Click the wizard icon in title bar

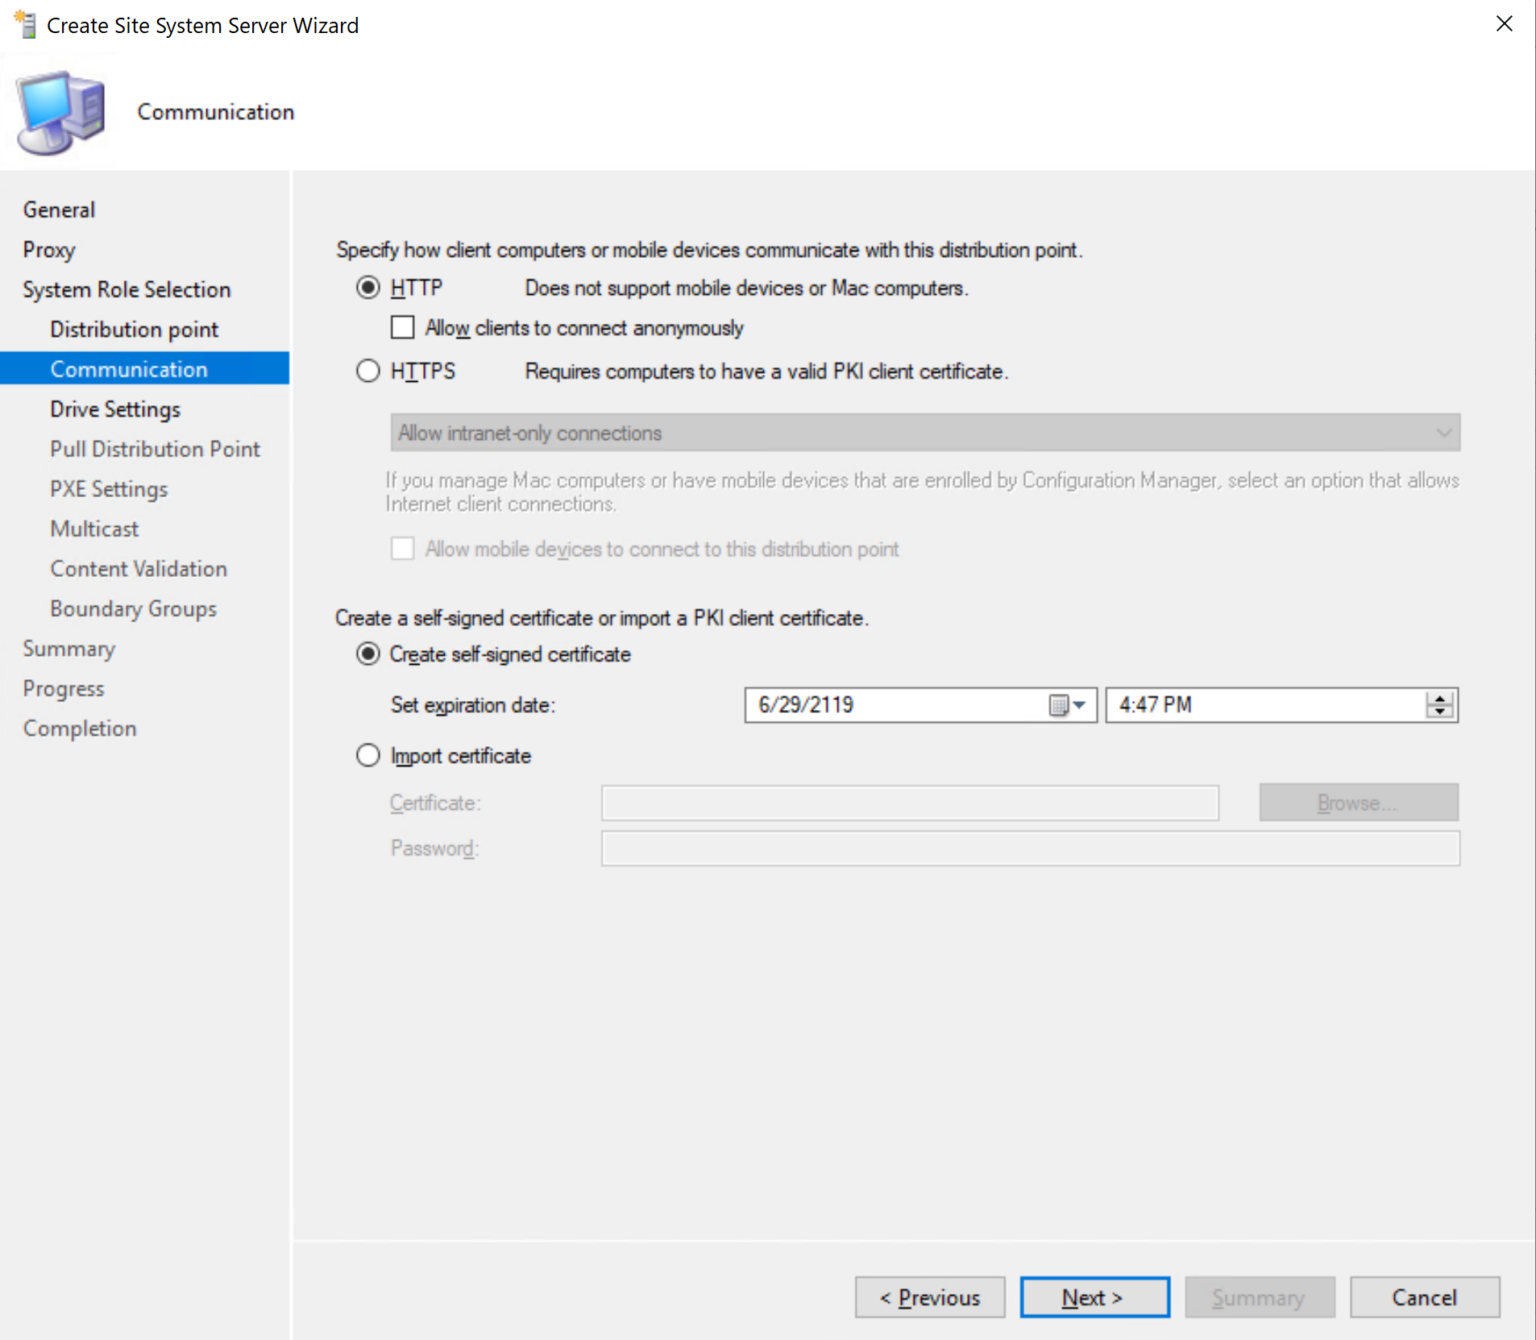(x=23, y=24)
